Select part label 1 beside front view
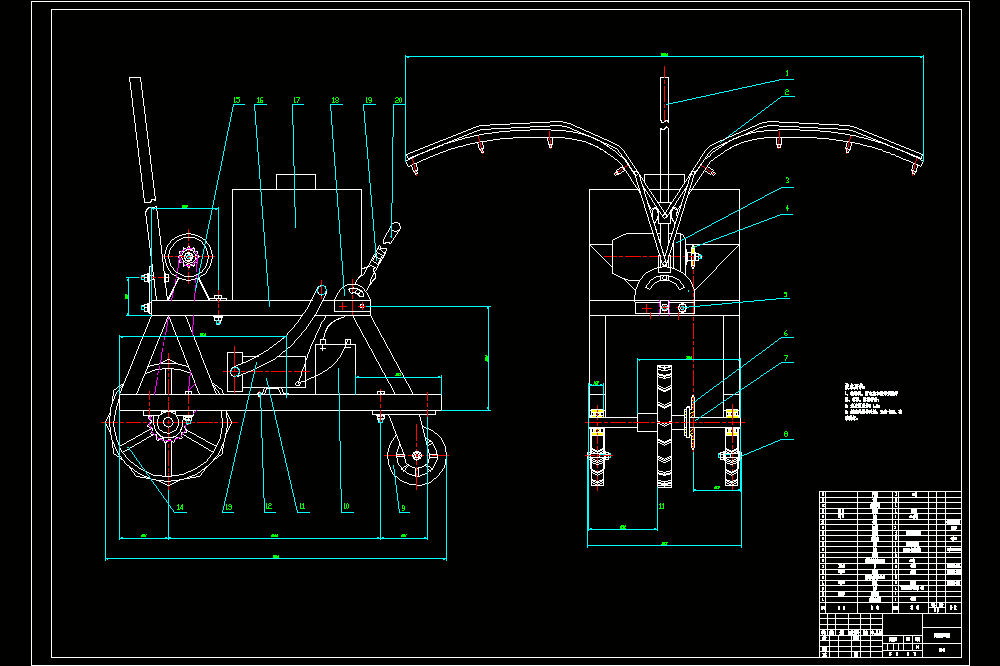This screenshot has width=1000, height=666. 787,73
